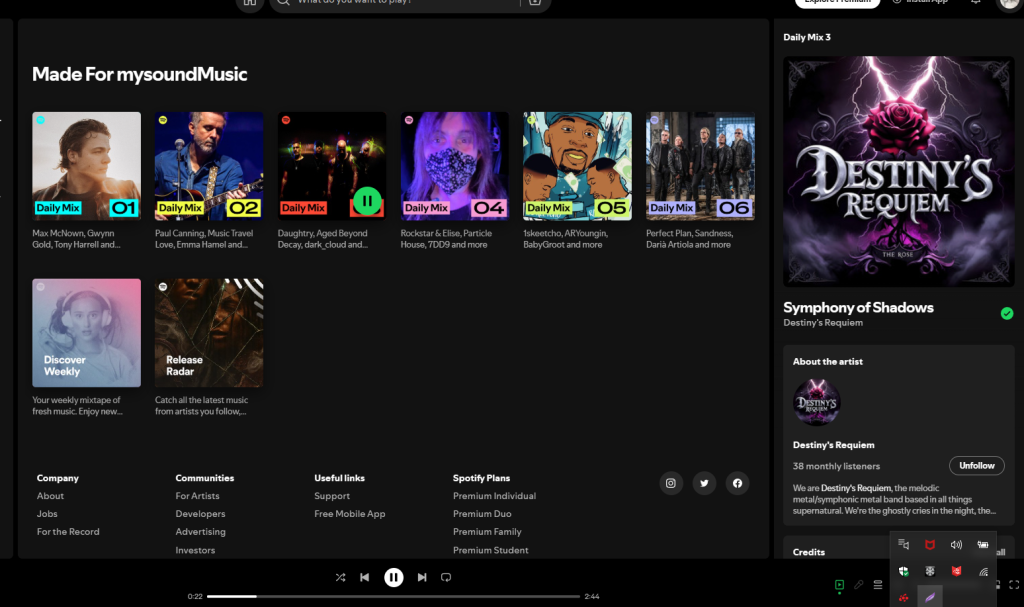
Task: Click the round Destiny's Requiem artist avatar
Action: (816, 402)
